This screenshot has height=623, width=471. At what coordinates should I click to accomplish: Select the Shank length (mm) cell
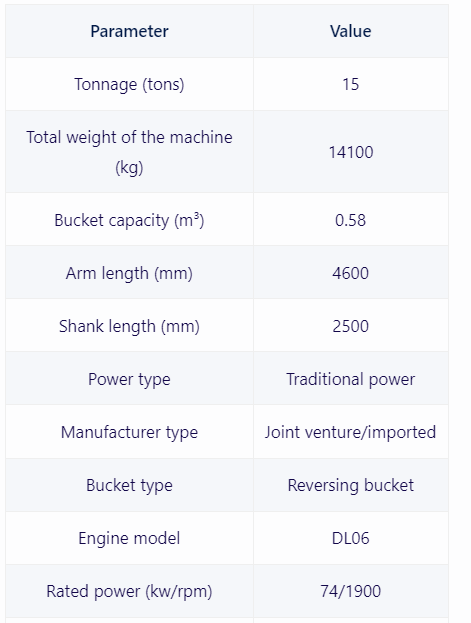point(129,326)
